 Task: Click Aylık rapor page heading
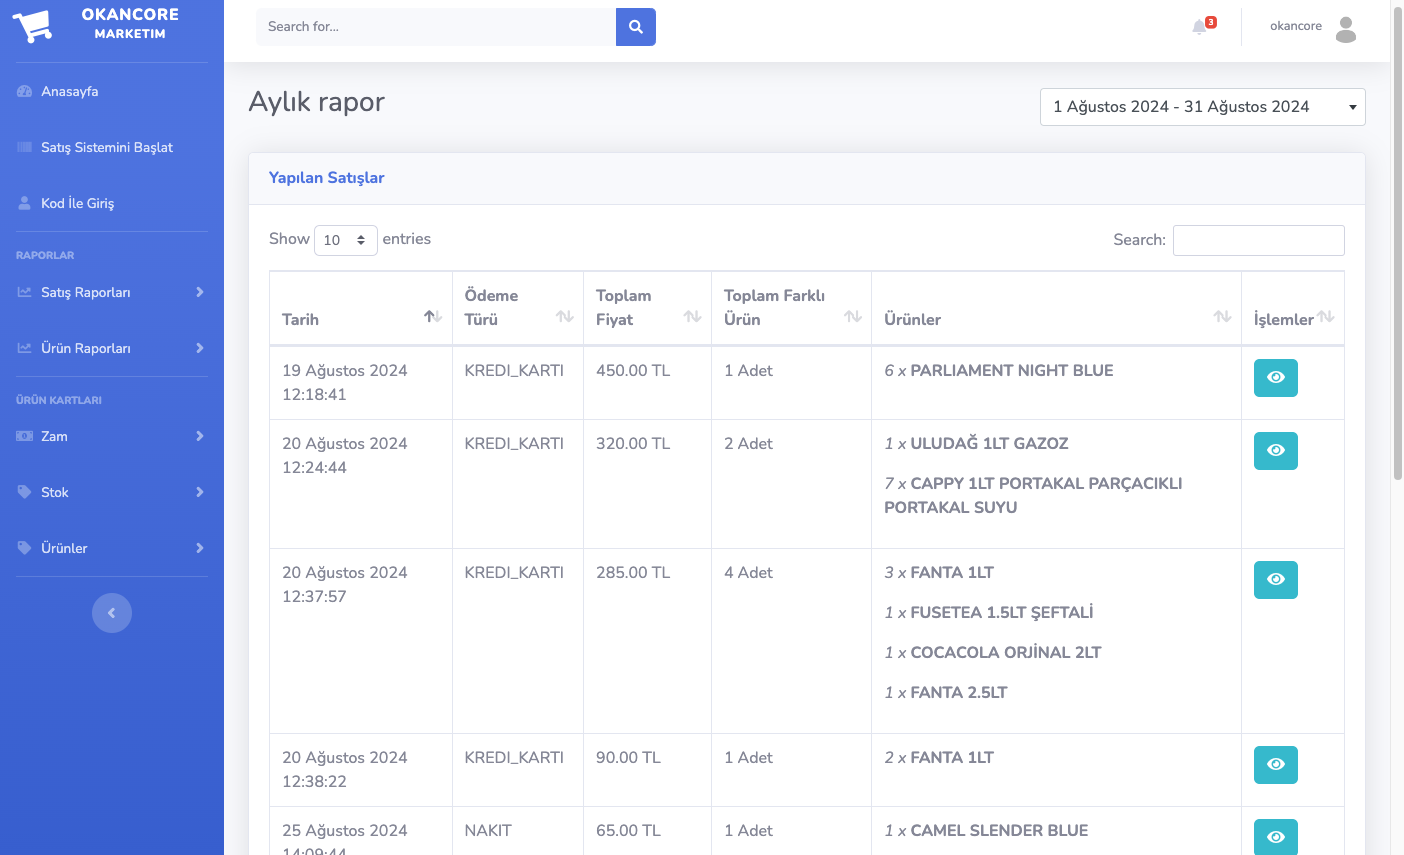tap(317, 102)
